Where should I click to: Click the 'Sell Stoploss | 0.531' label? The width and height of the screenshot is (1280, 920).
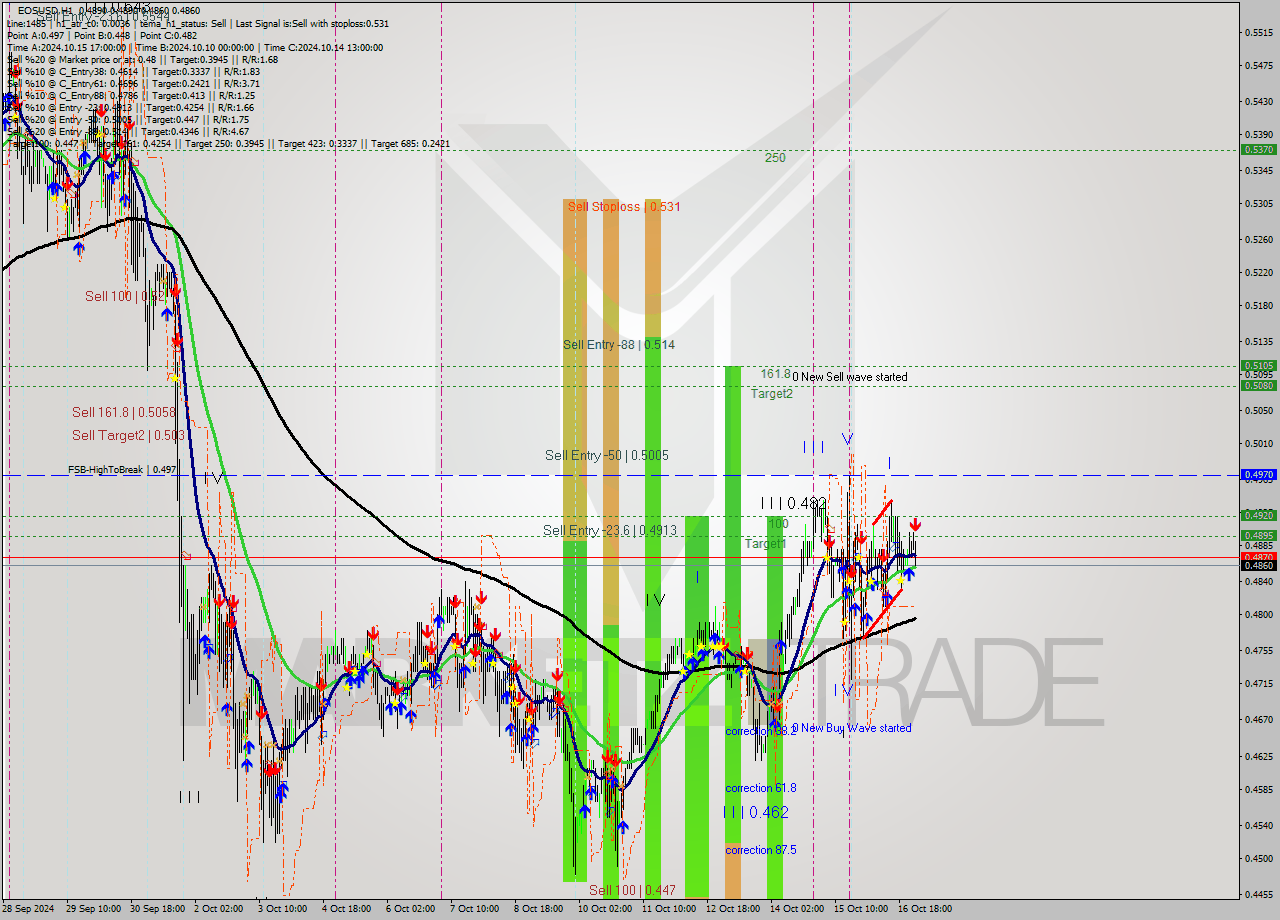[x=624, y=207]
